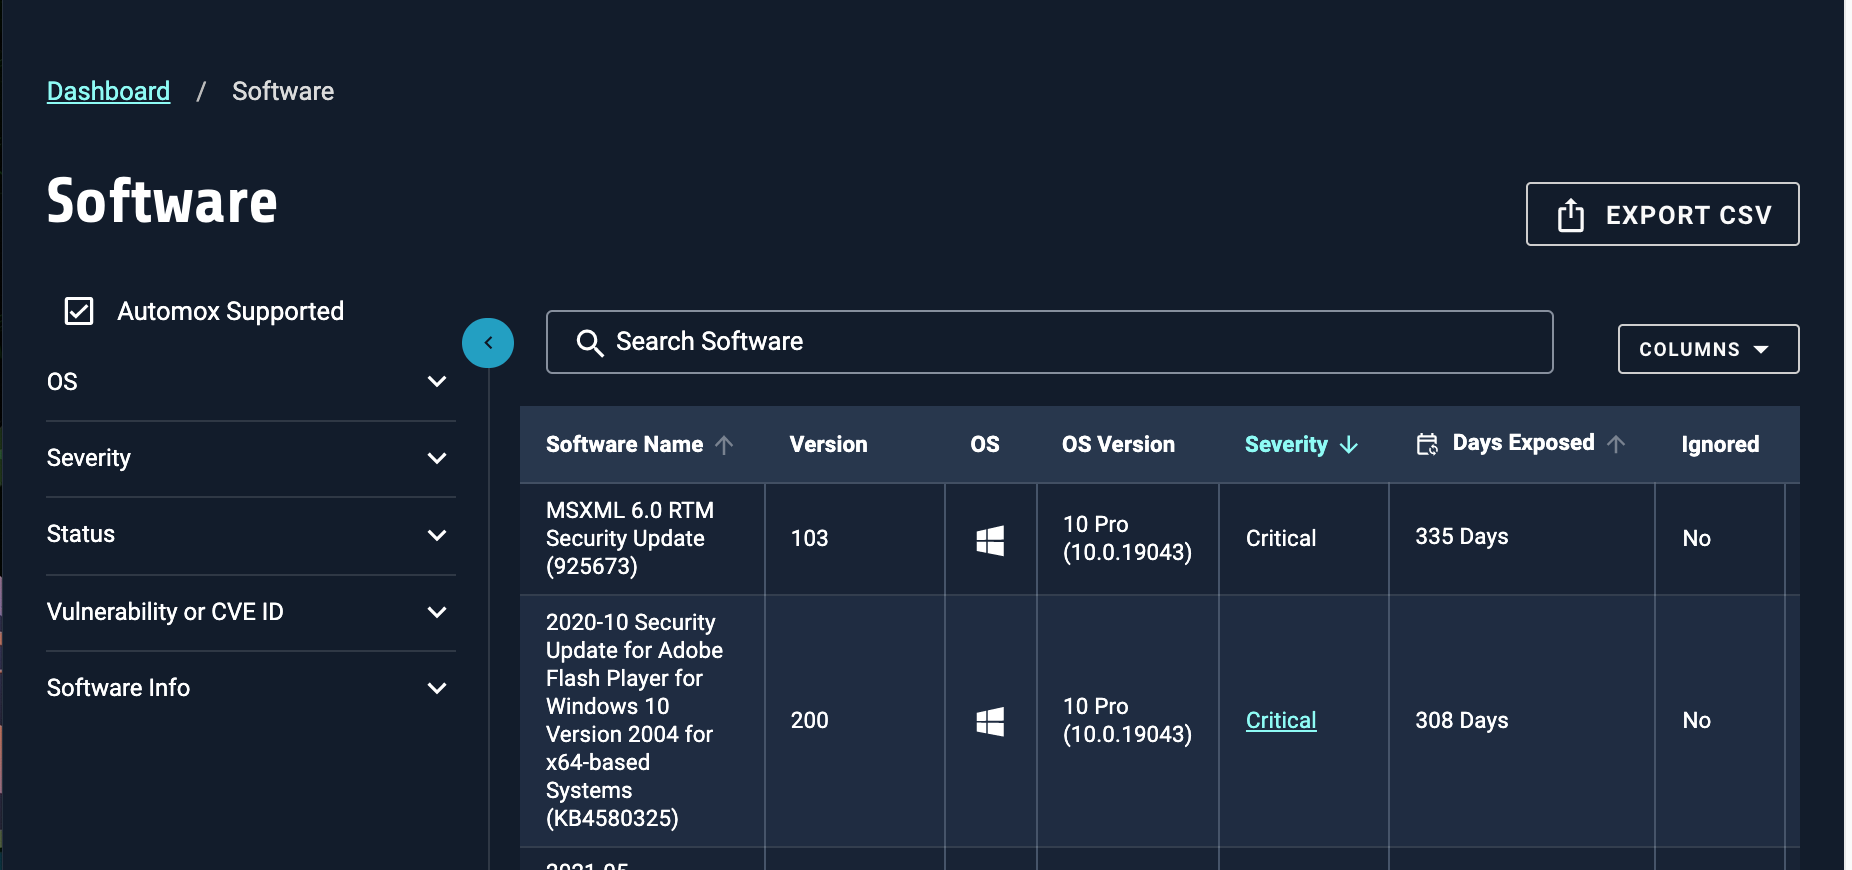The width and height of the screenshot is (1852, 870).
Task: Click the Days Exposed sort arrow
Action: pos(1616,444)
